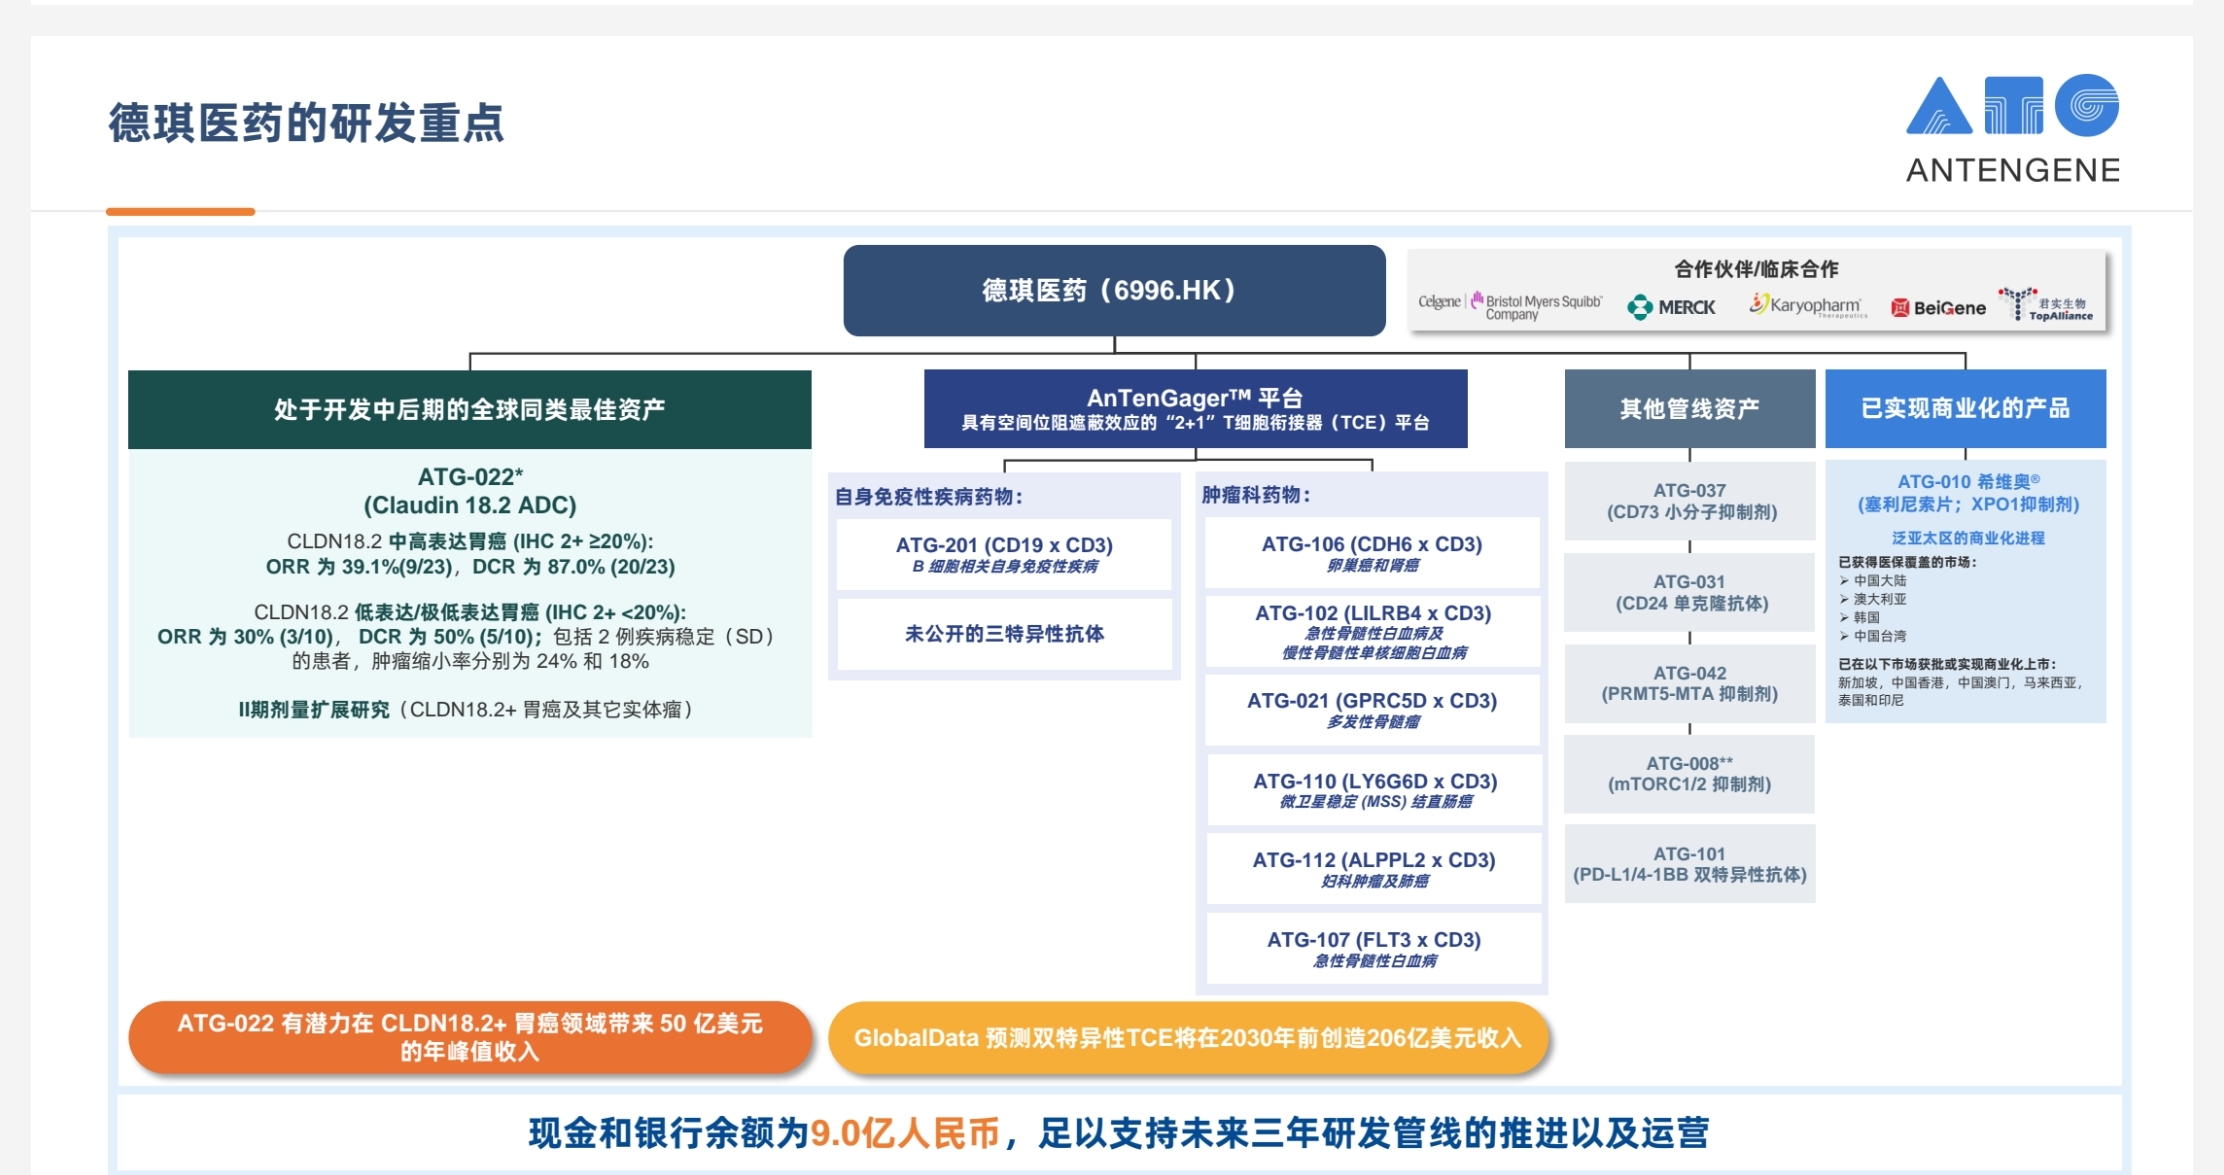The width and height of the screenshot is (2224, 1175).
Task: Select the ATG-037 CD73 小分子抑制剂 box
Action: 1690,501
